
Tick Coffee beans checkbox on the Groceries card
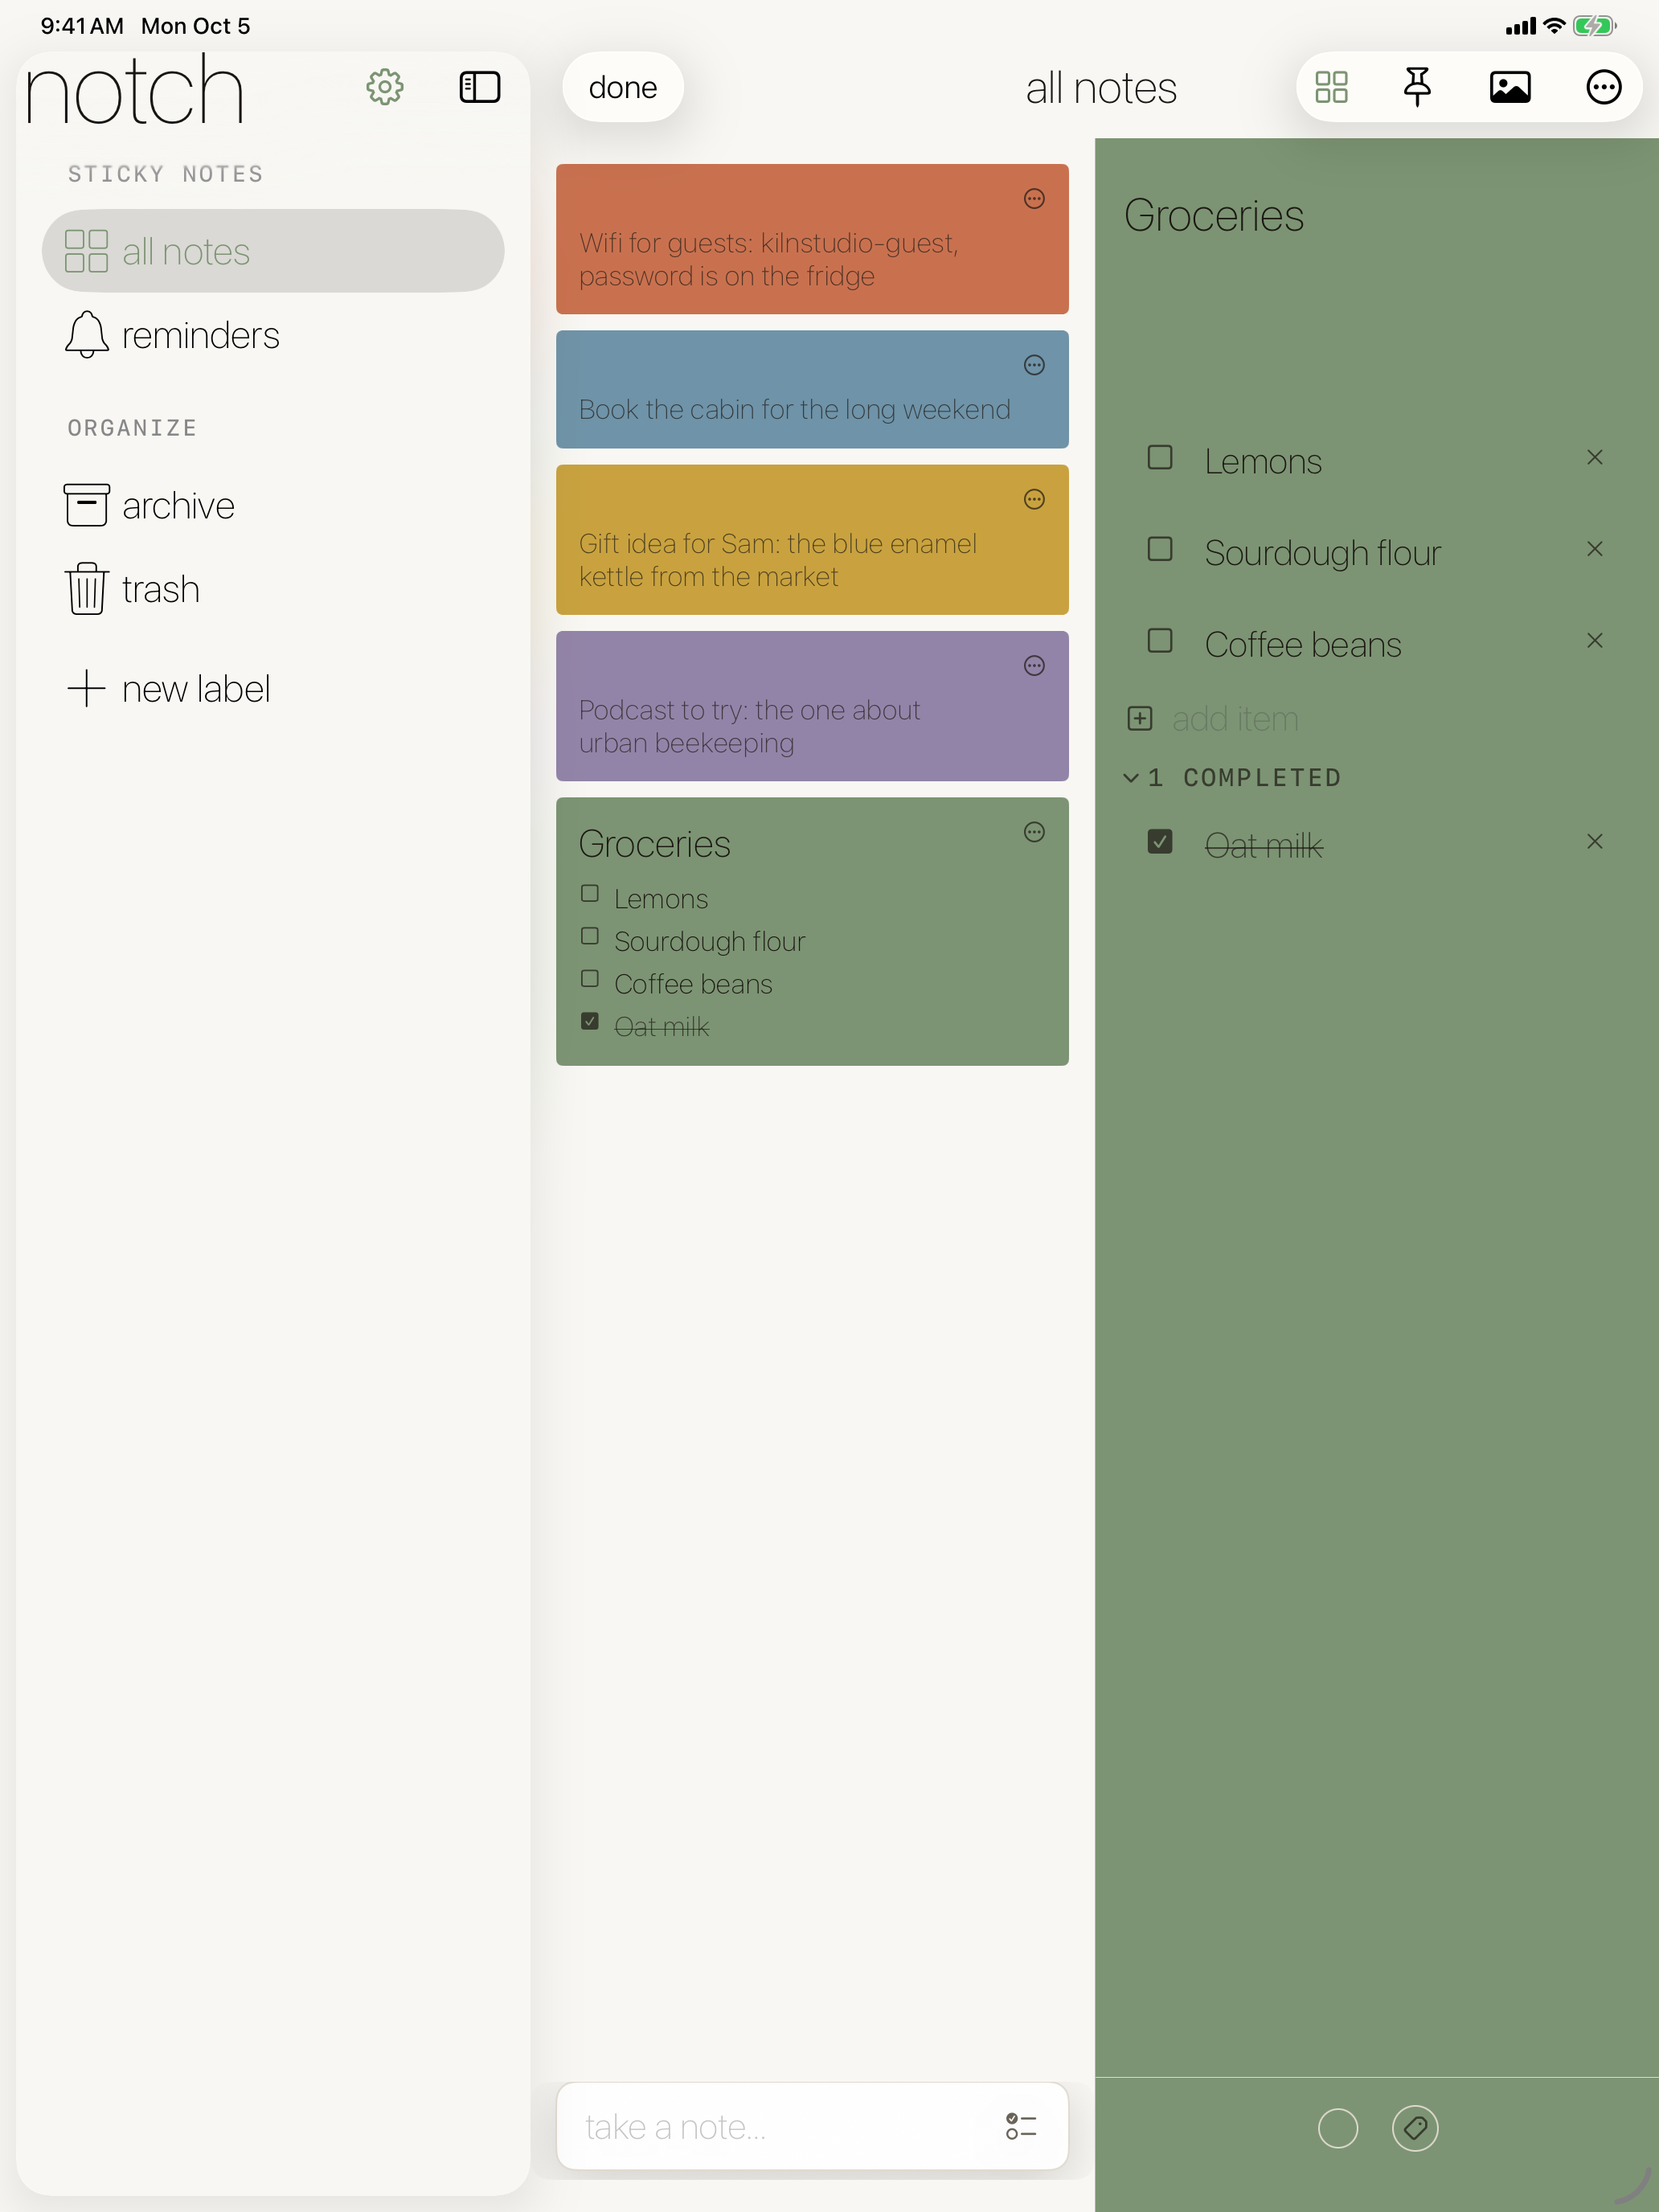click(x=590, y=979)
